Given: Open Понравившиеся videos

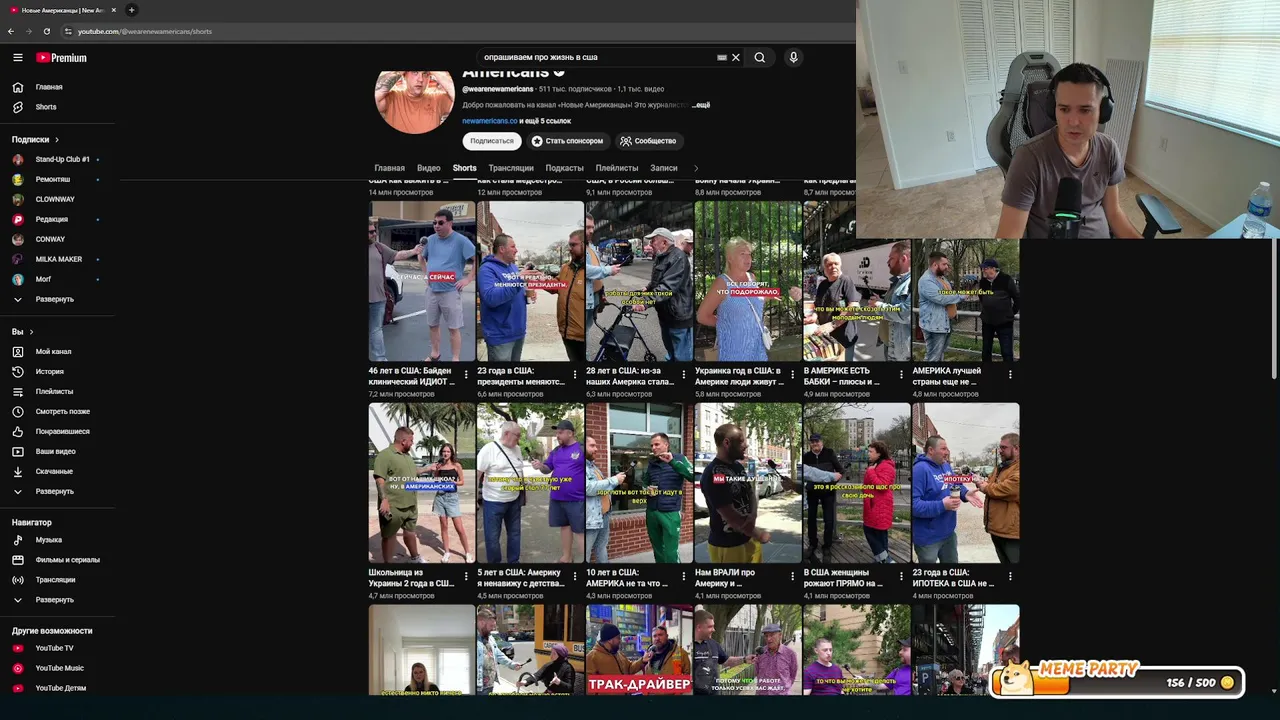Looking at the screenshot, I should (62, 432).
